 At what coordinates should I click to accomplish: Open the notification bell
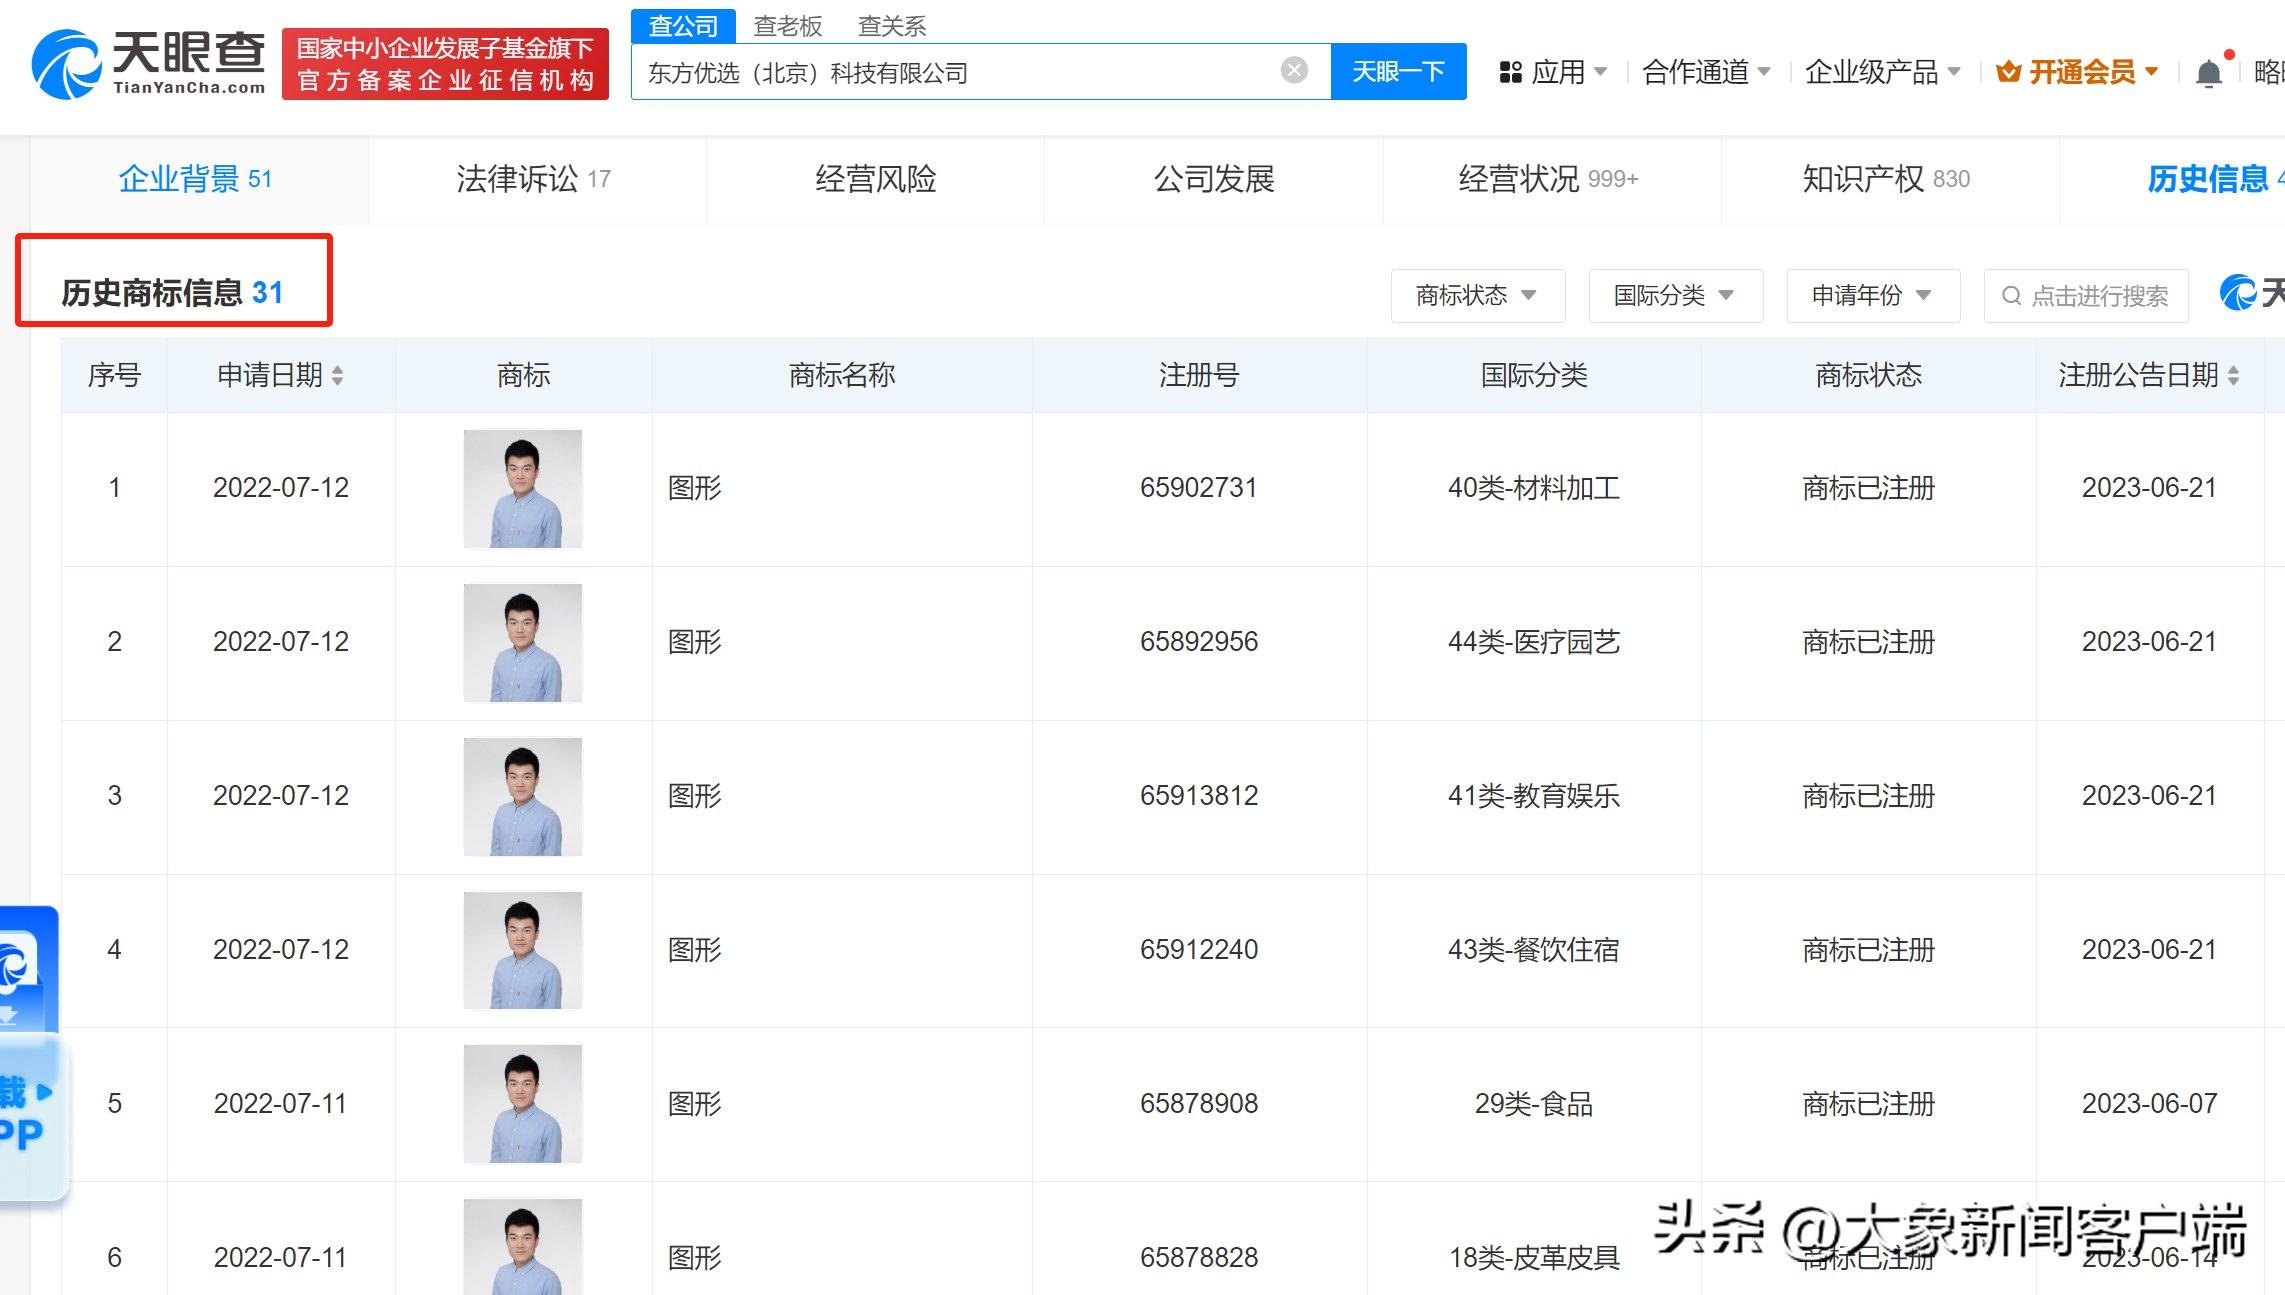click(x=2209, y=73)
